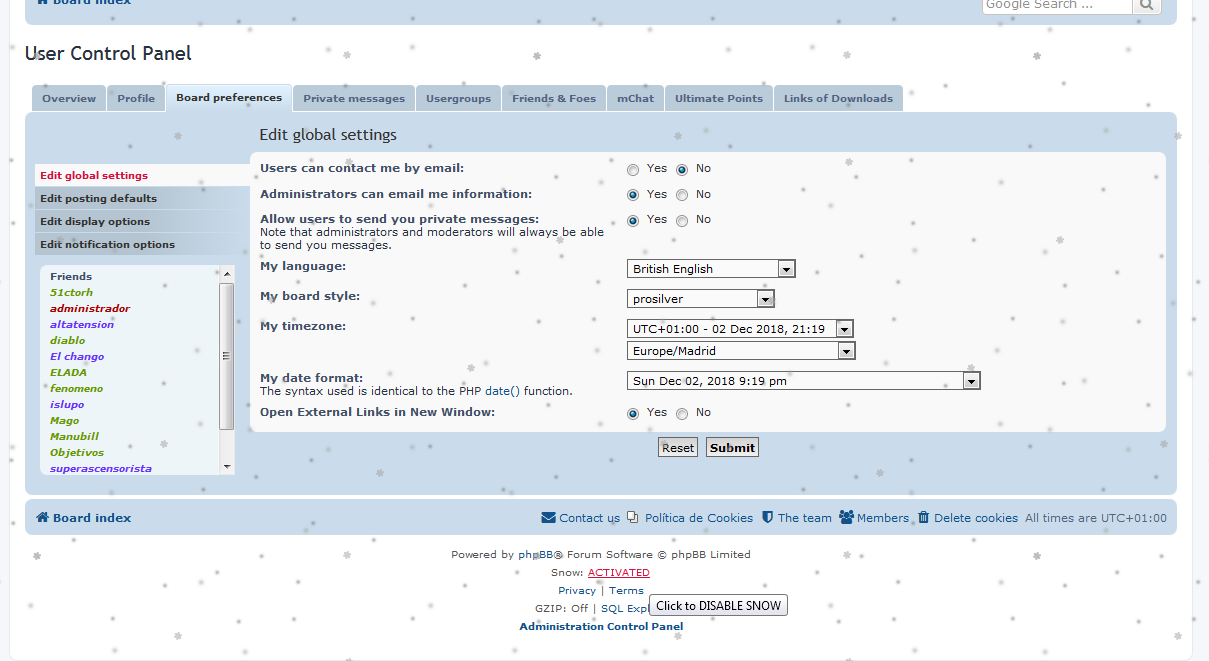Select No for administrators emailing information
Image resolution: width=1209 pixels, height=661 pixels.
coord(682,196)
